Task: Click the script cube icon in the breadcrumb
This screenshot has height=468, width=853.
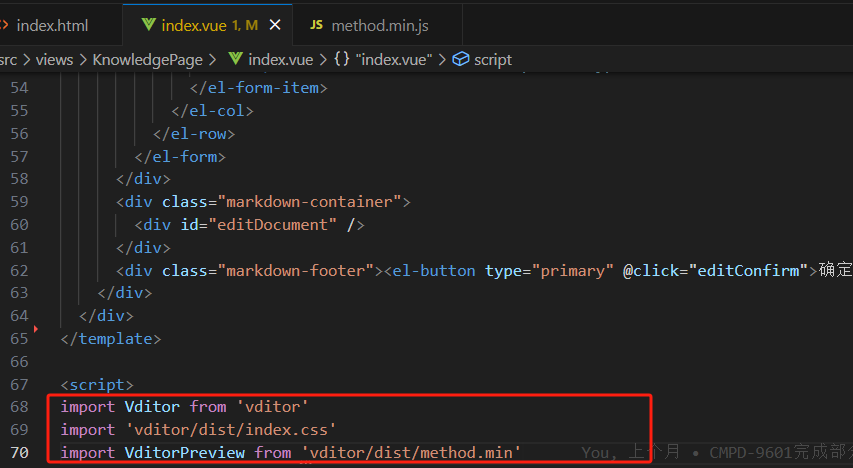Action: click(461, 59)
